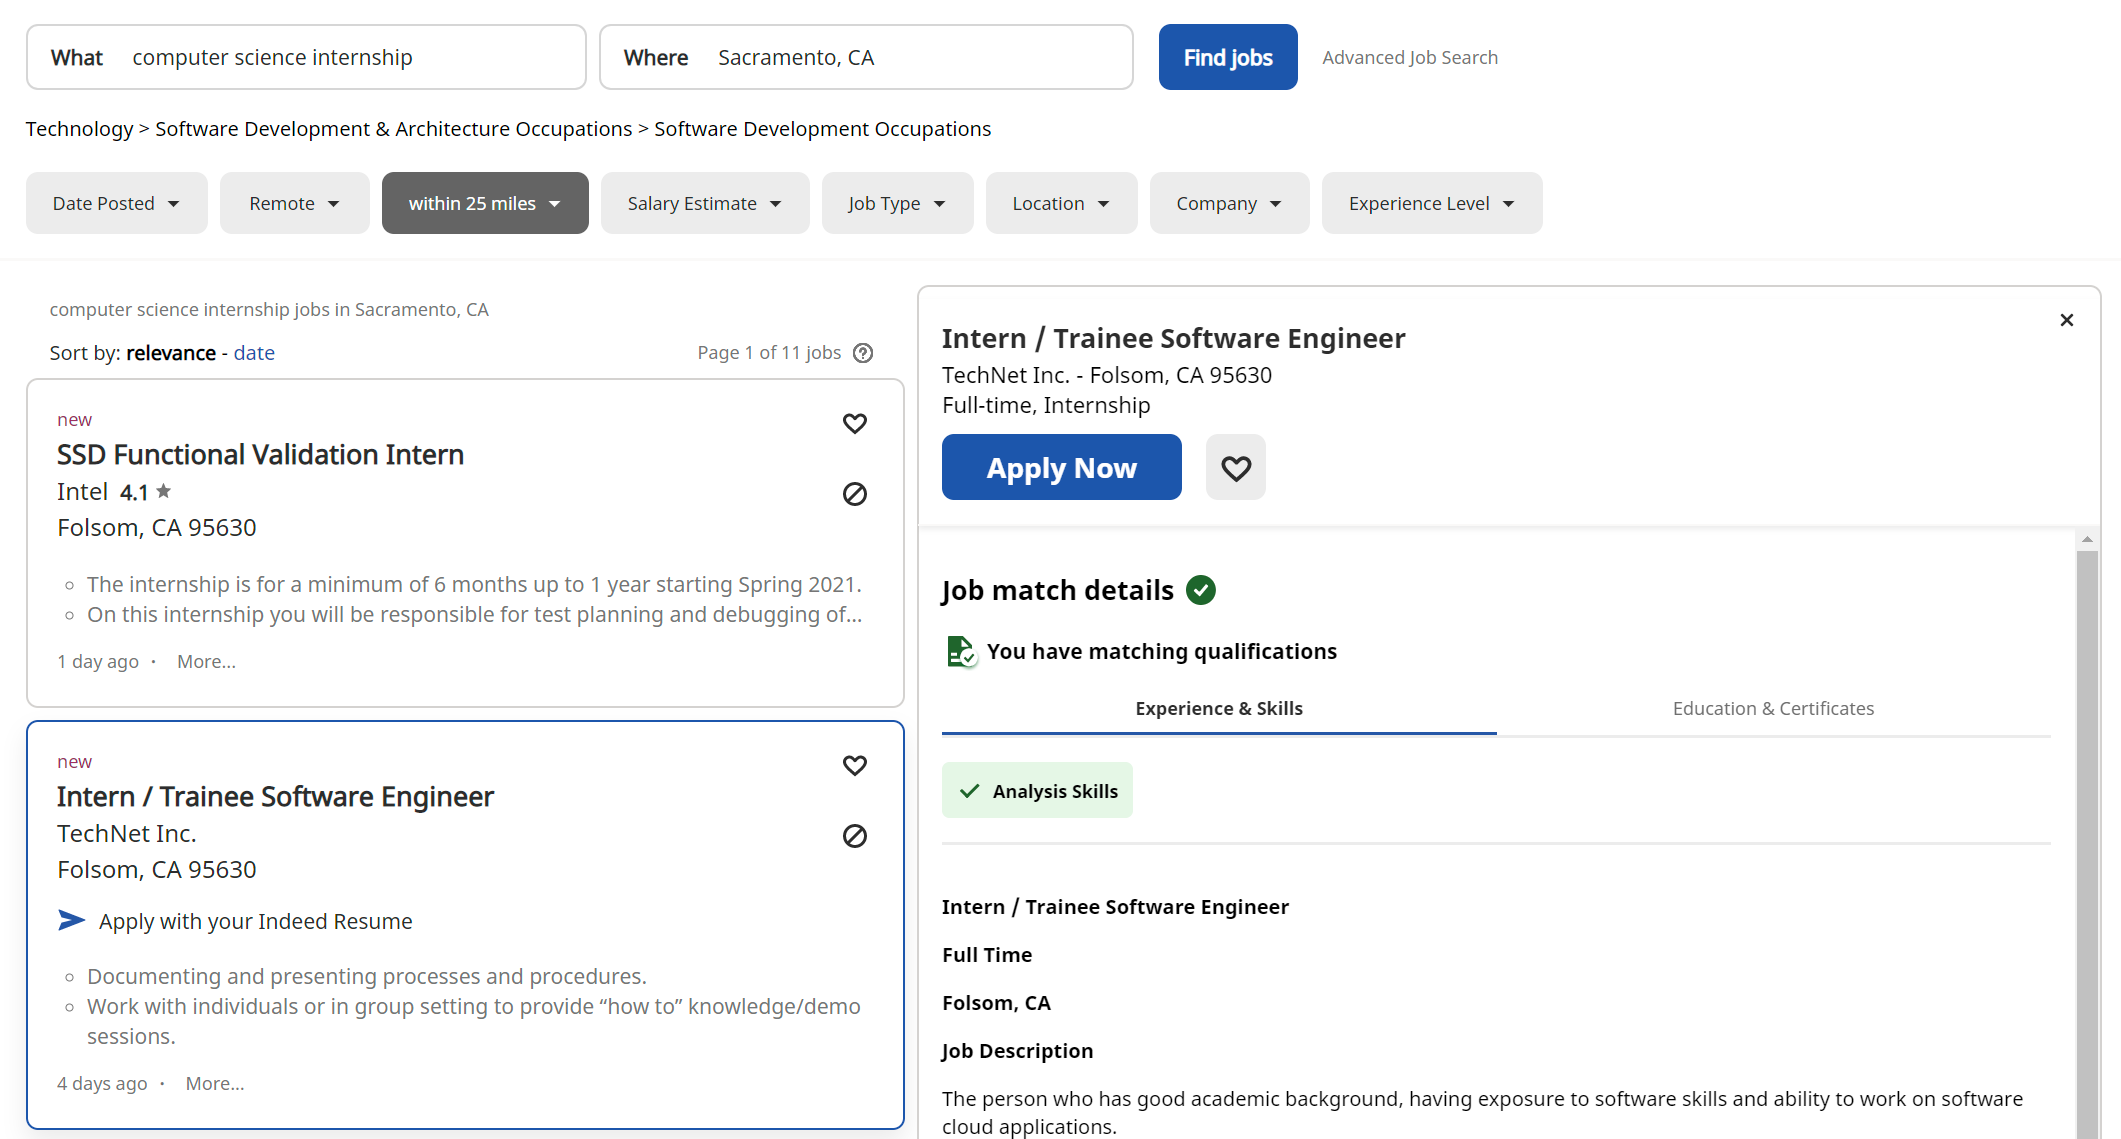The height and width of the screenshot is (1139, 2121).
Task: Click the Analysis Skills green chip
Action: point(1037,791)
